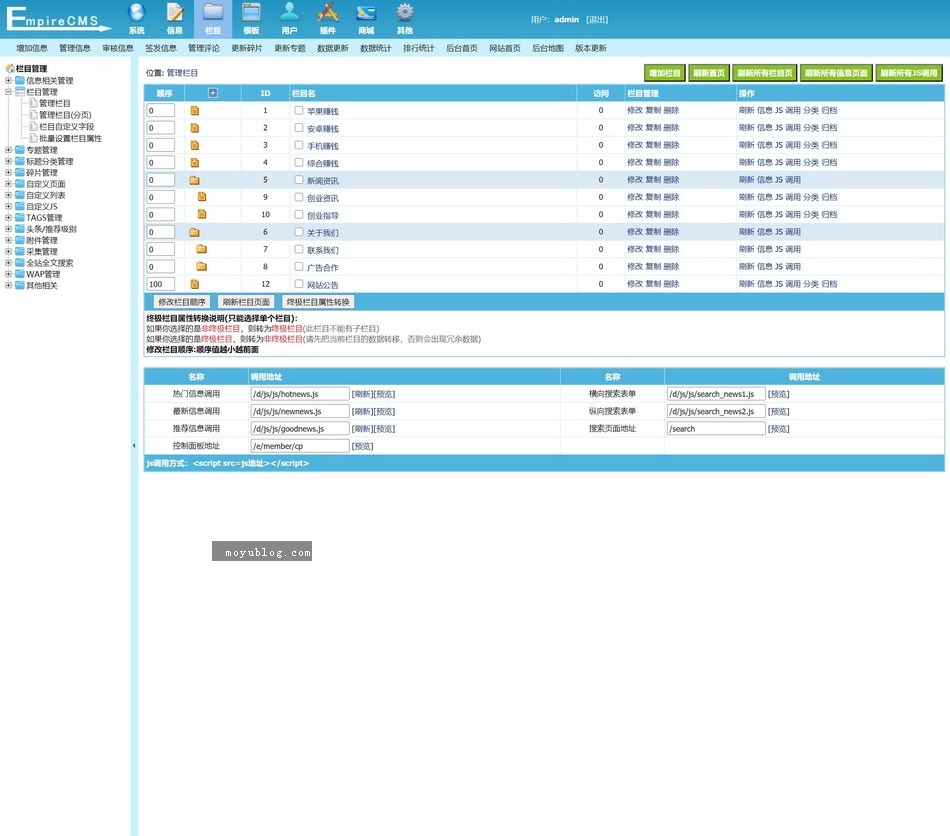
Task: Collapse the 栏目管理 tree node
Action: tap(9, 92)
